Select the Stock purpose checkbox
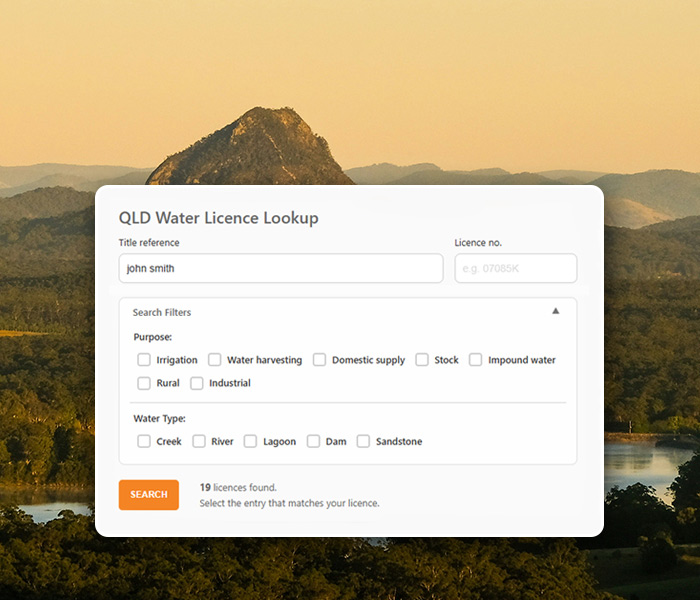The image size is (700, 600). 422,360
